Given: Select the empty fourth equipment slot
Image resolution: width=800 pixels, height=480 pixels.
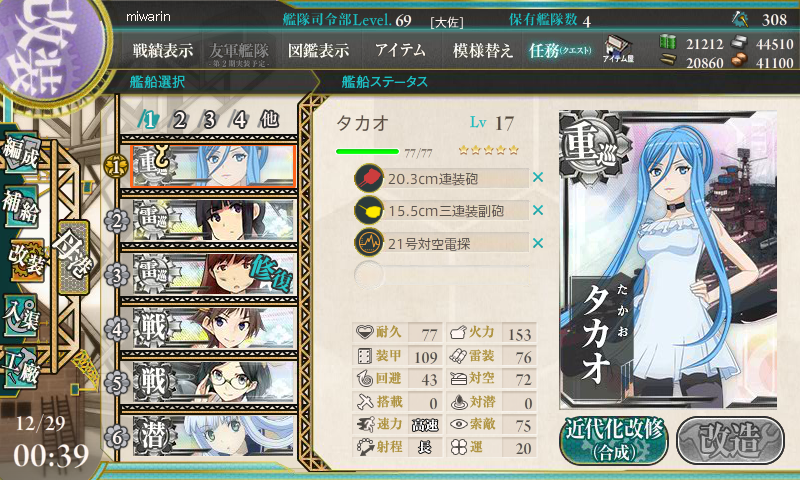Looking at the screenshot, I should click(442, 275).
